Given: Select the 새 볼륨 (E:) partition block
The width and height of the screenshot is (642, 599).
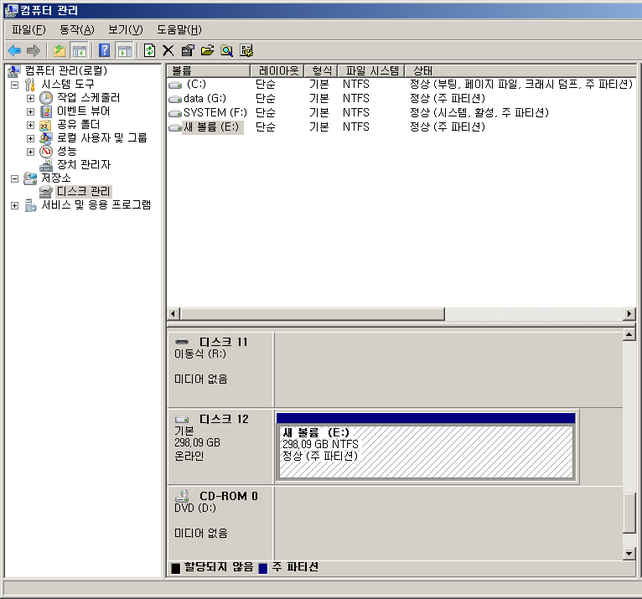Looking at the screenshot, I should click(x=425, y=452).
